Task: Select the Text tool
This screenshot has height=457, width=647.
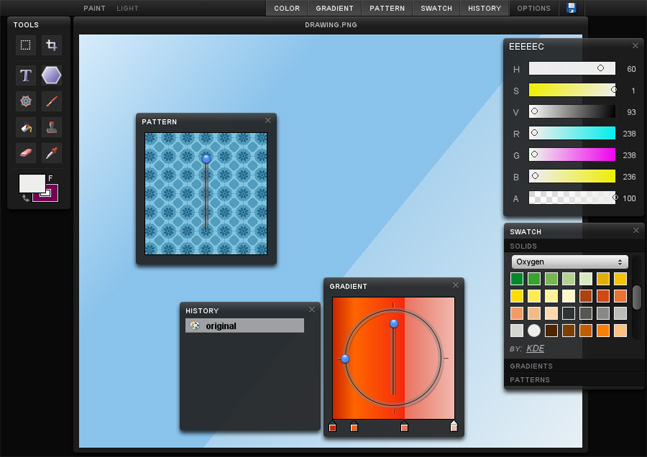Action: (x=26, y=75)
